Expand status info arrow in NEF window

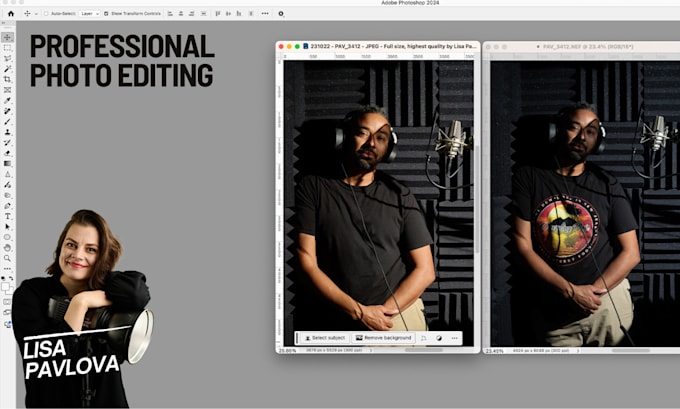[578, 350]
